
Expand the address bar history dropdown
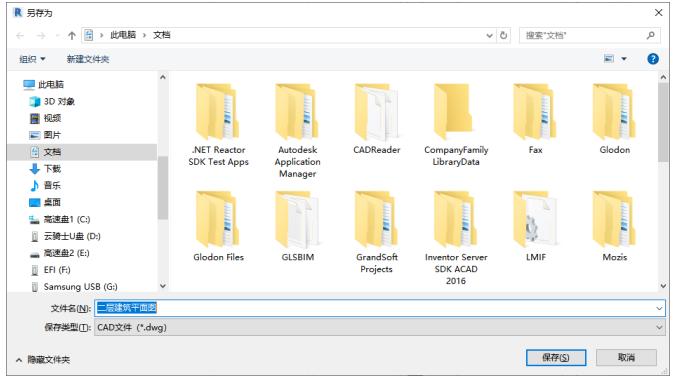point(489,35)
